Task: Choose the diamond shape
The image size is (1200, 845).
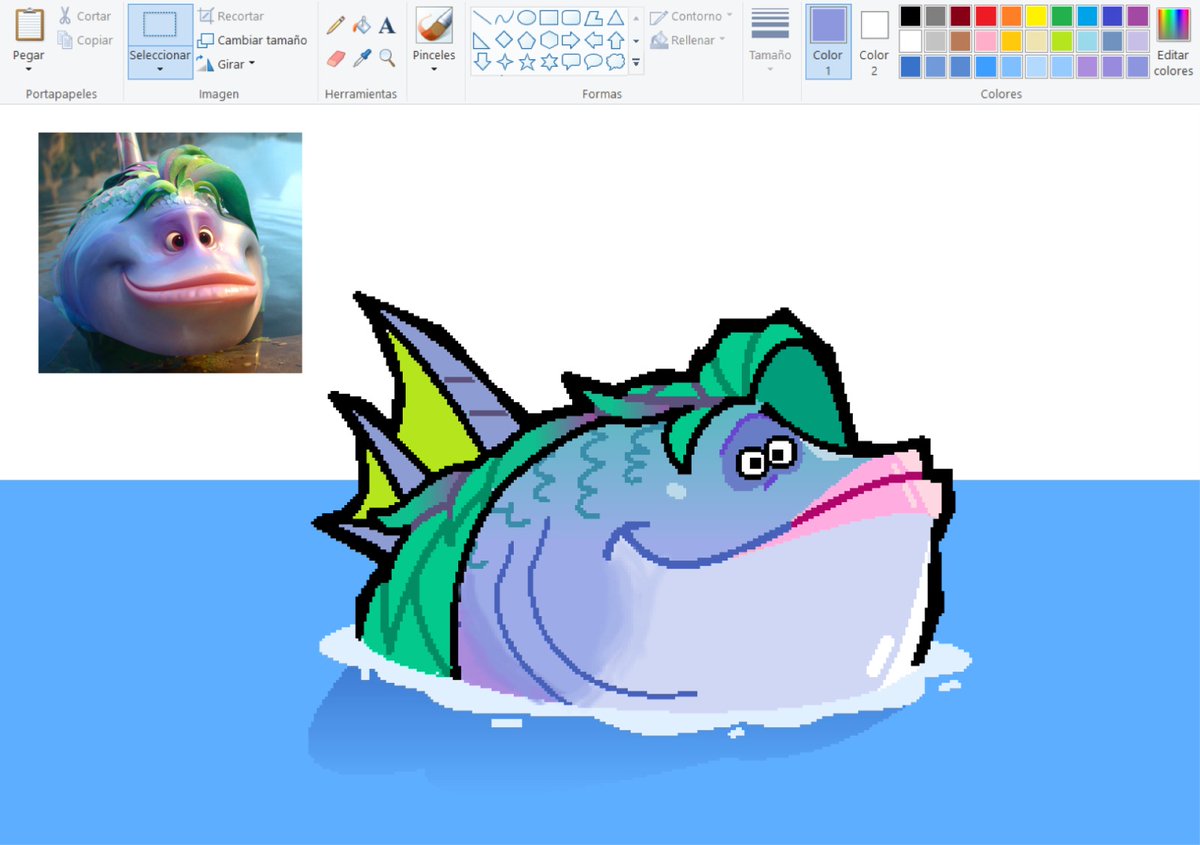Action: click(504, 40)
